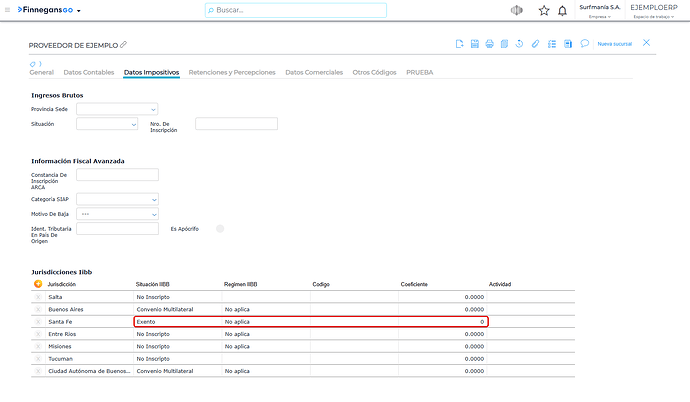Click the Regimen IIBB cell for Entre Rios
Image resolution: width=690 pixels, height=402 pixels.
(x=266, y=334)
